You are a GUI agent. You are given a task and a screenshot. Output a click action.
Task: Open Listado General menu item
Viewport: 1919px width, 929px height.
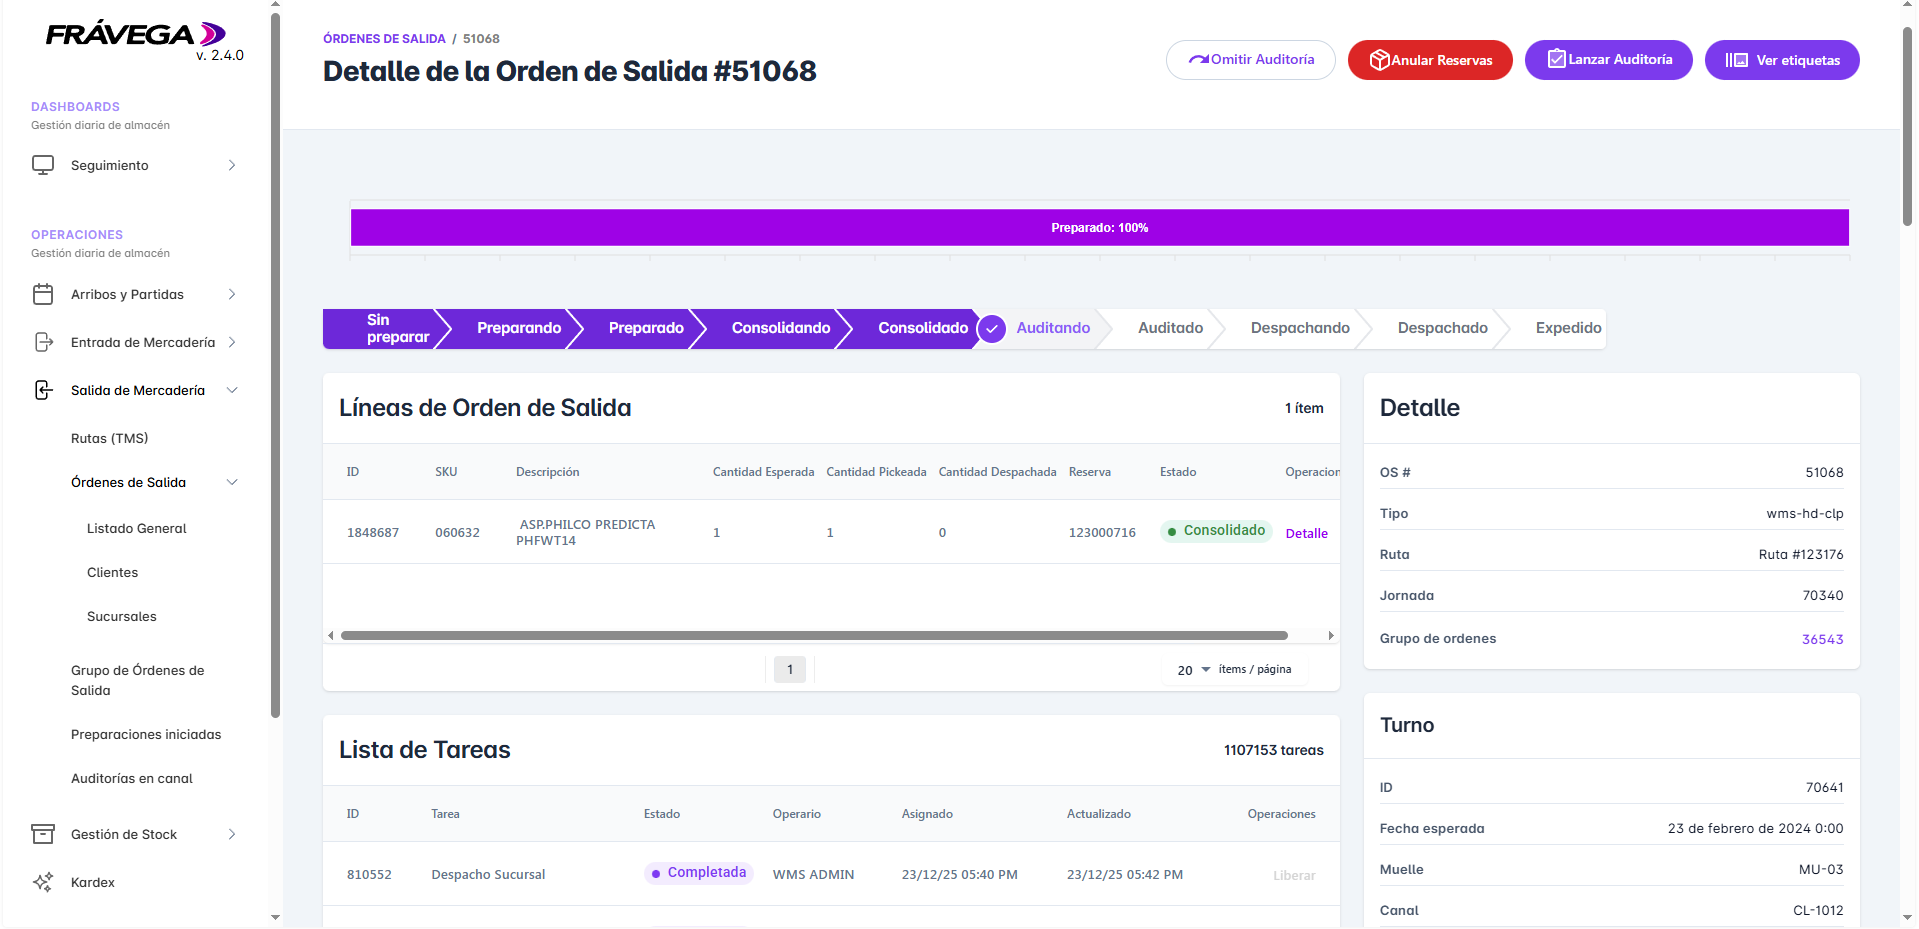point(137,528)
